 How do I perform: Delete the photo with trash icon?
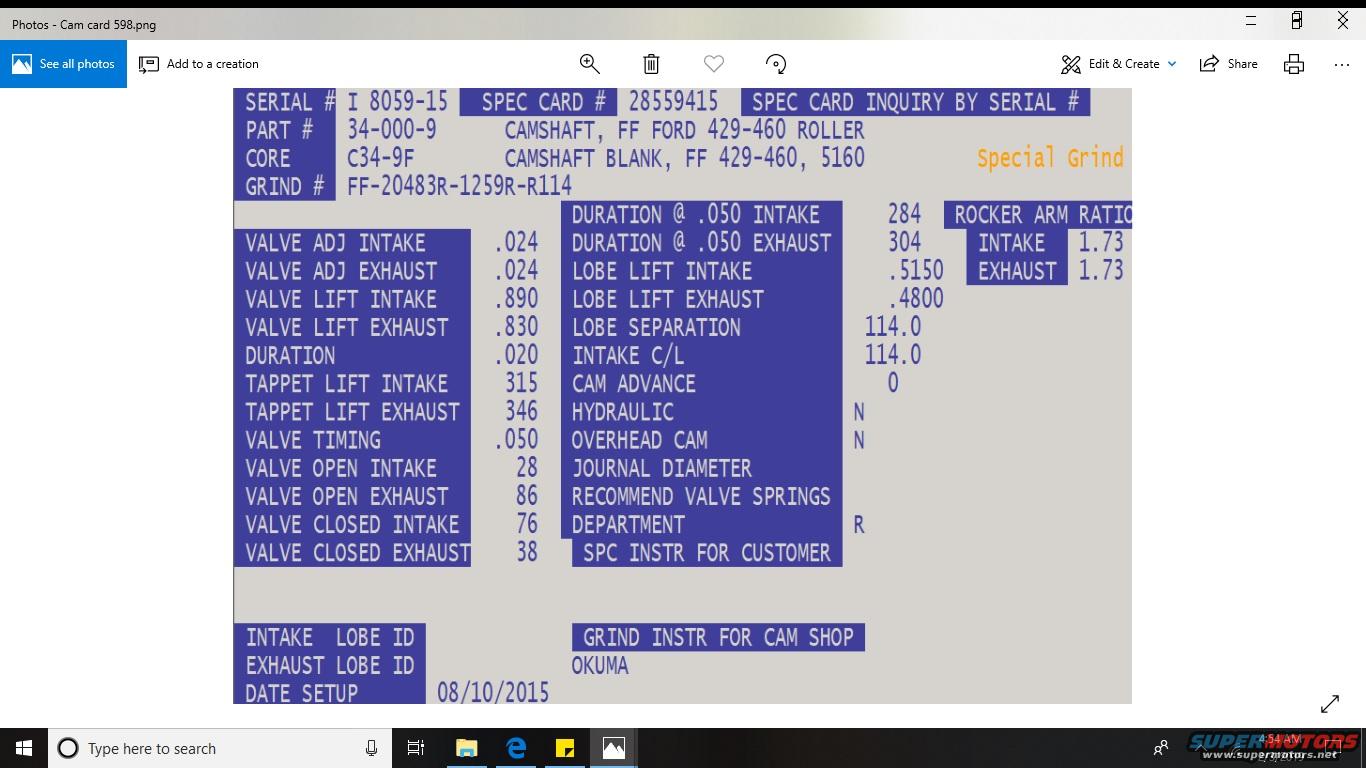click(x=651, y=64)
